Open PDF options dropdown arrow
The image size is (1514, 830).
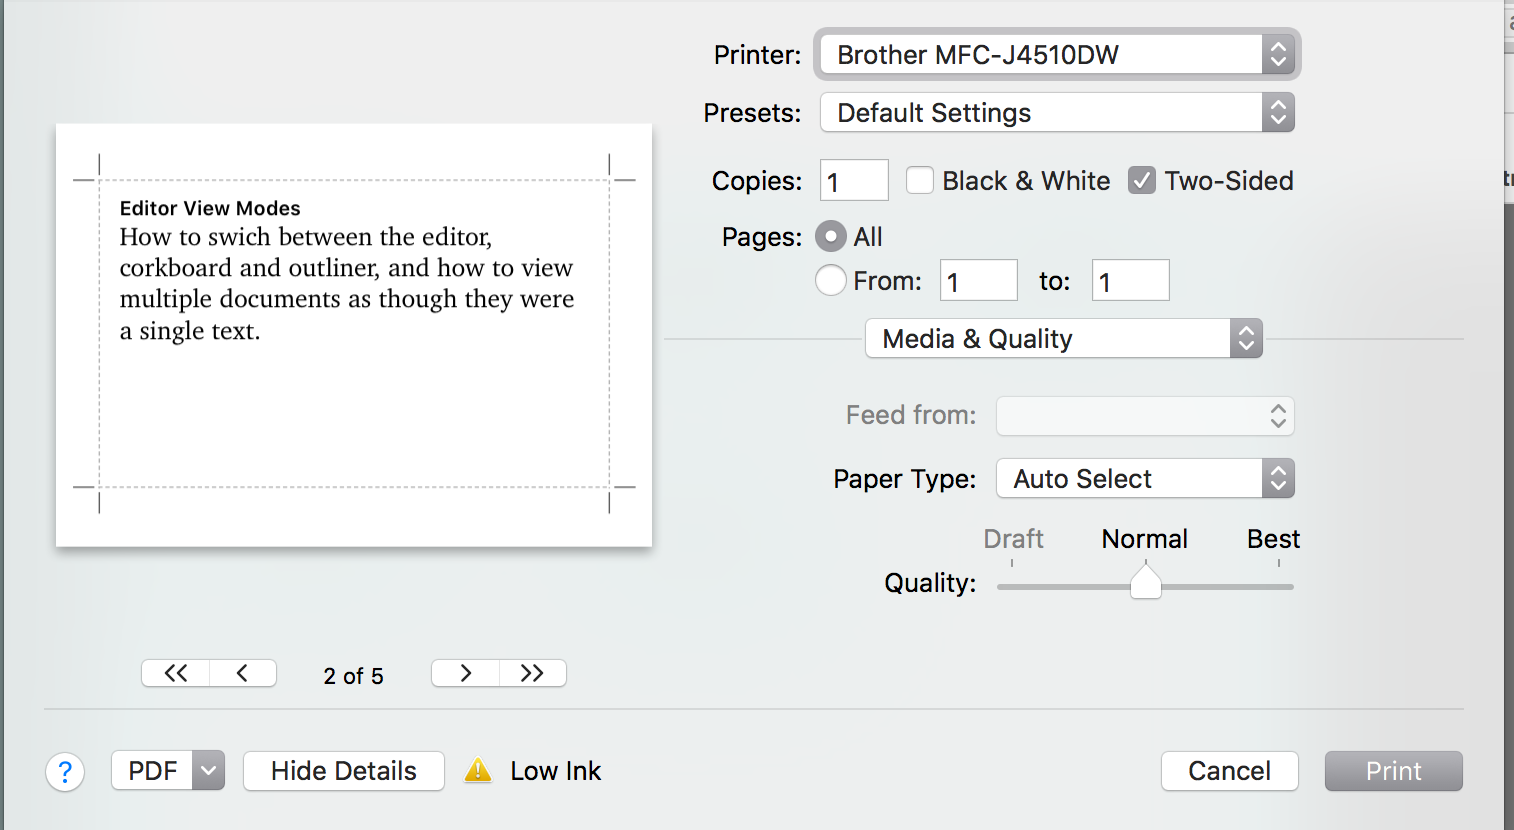[208, 771]
